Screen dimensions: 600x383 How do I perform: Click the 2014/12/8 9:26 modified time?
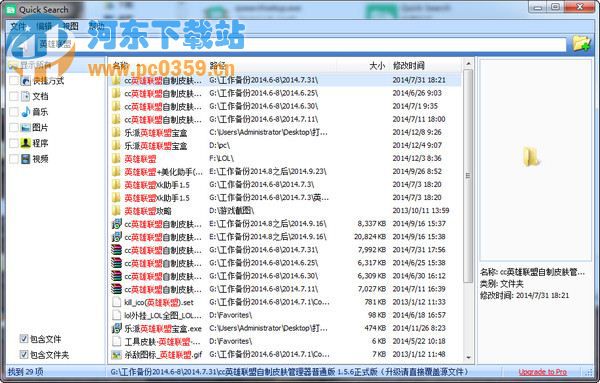pyautogui.click(x=417, y=132)
